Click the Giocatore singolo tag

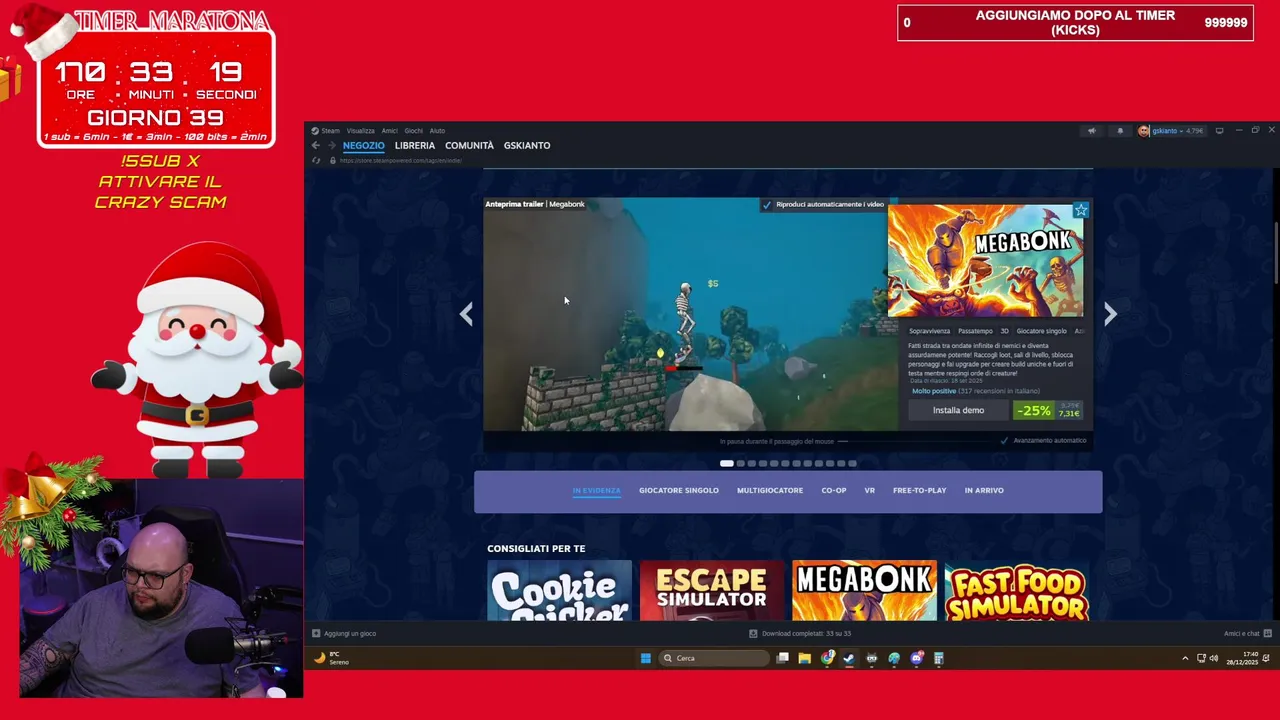[x=1041, y=331]
